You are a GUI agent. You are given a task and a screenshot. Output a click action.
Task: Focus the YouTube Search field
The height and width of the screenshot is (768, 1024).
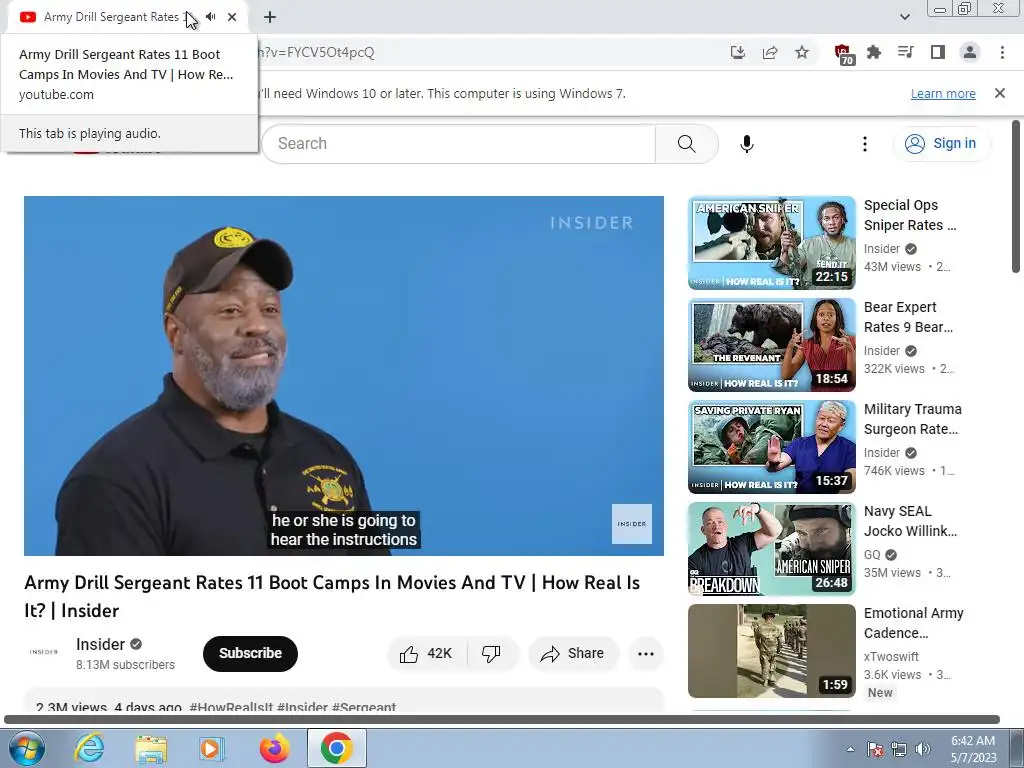click(x=459, y=144)
